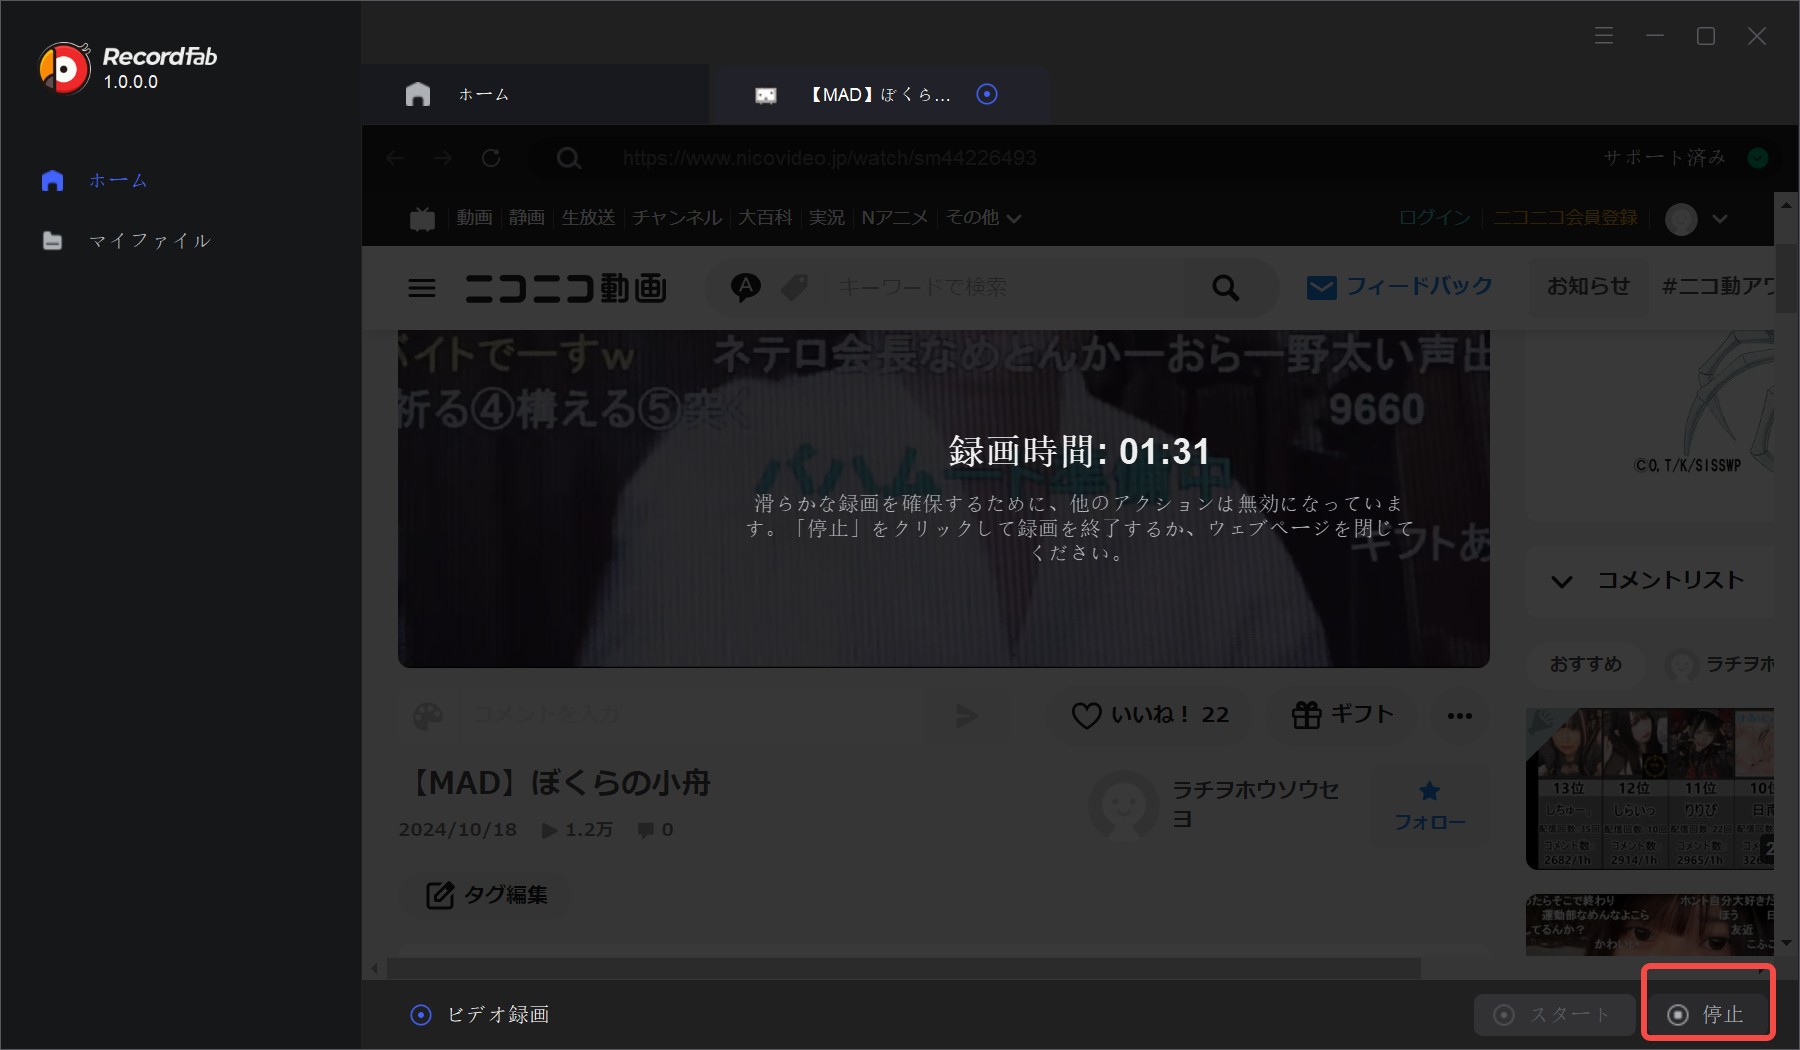Toggle the tag search mode icon
This screenshot has height=1050, width=1800.
(x=794, y=288)
